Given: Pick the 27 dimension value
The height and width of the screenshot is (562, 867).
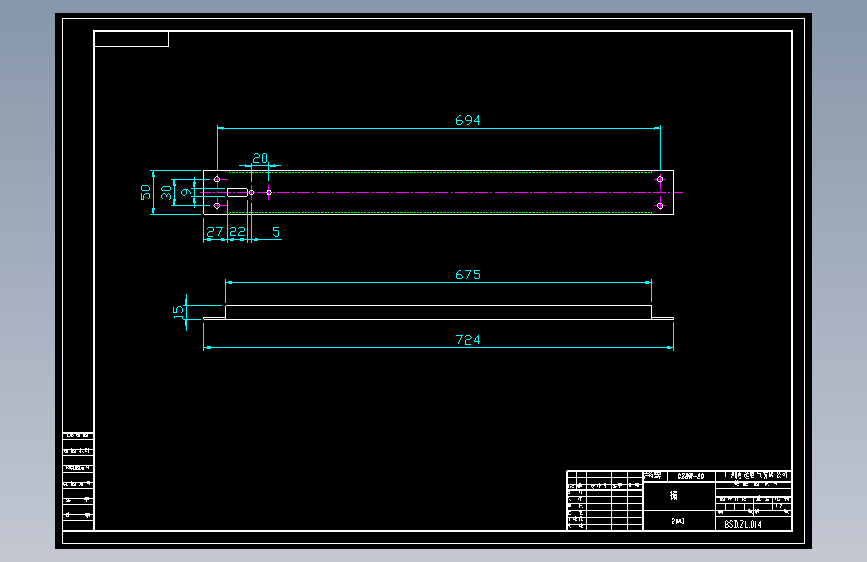Looking at the screenshot, I should click(215, 232).
